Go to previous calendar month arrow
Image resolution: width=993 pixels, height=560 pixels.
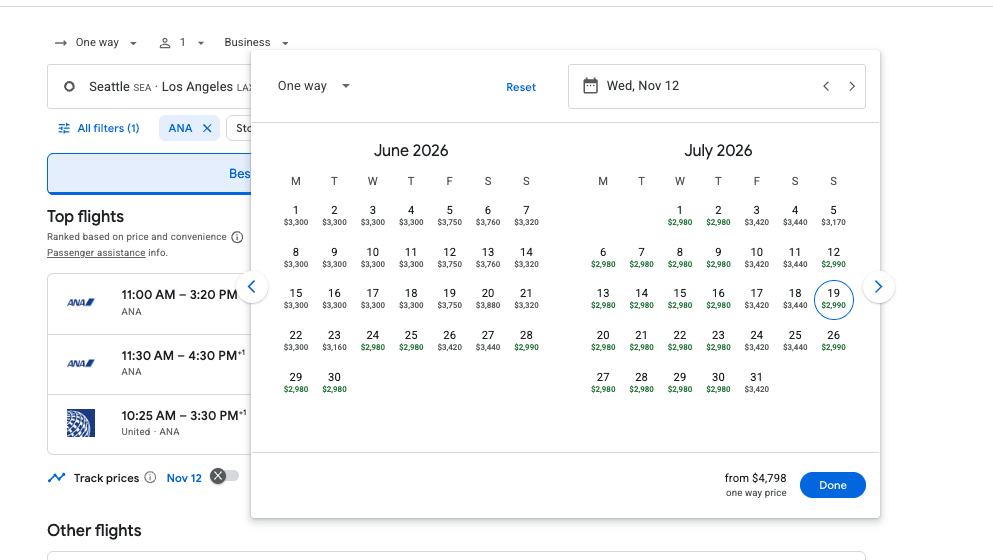252,287
